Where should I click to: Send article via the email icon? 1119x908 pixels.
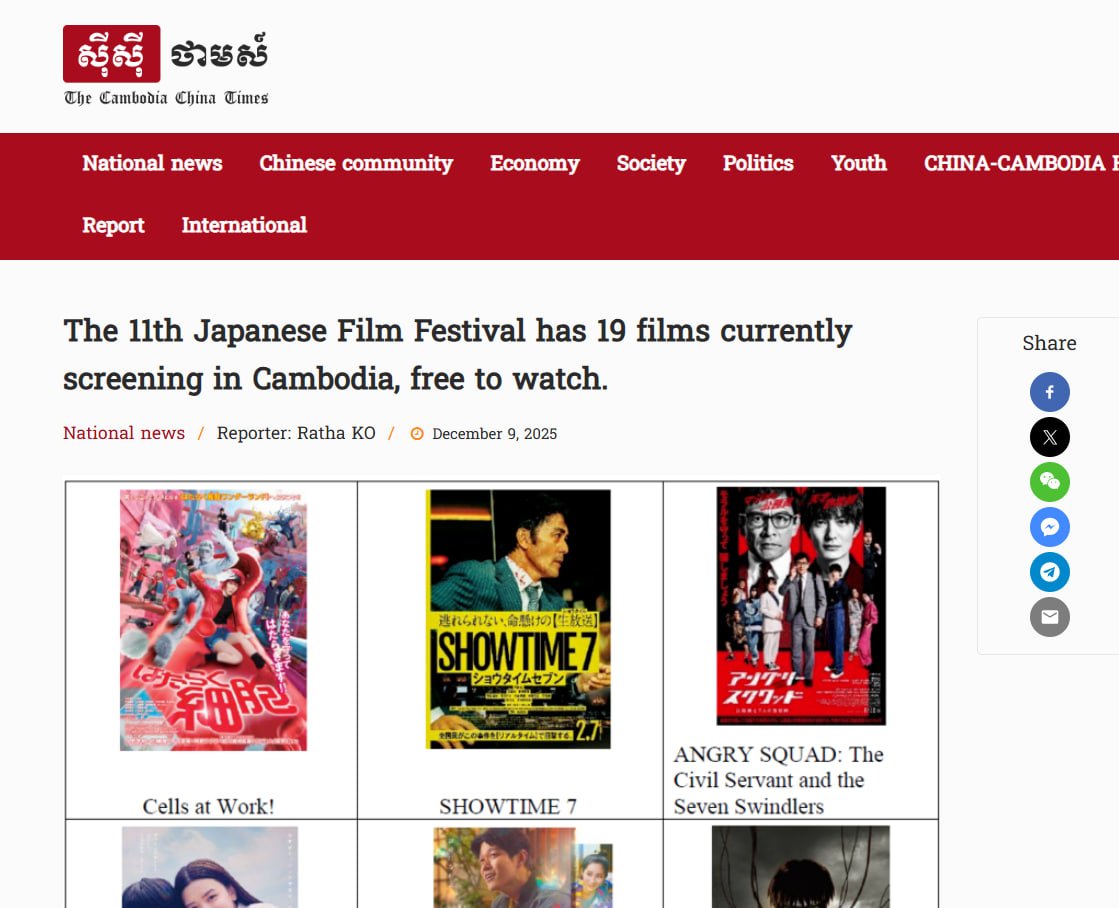(1049, 617)
